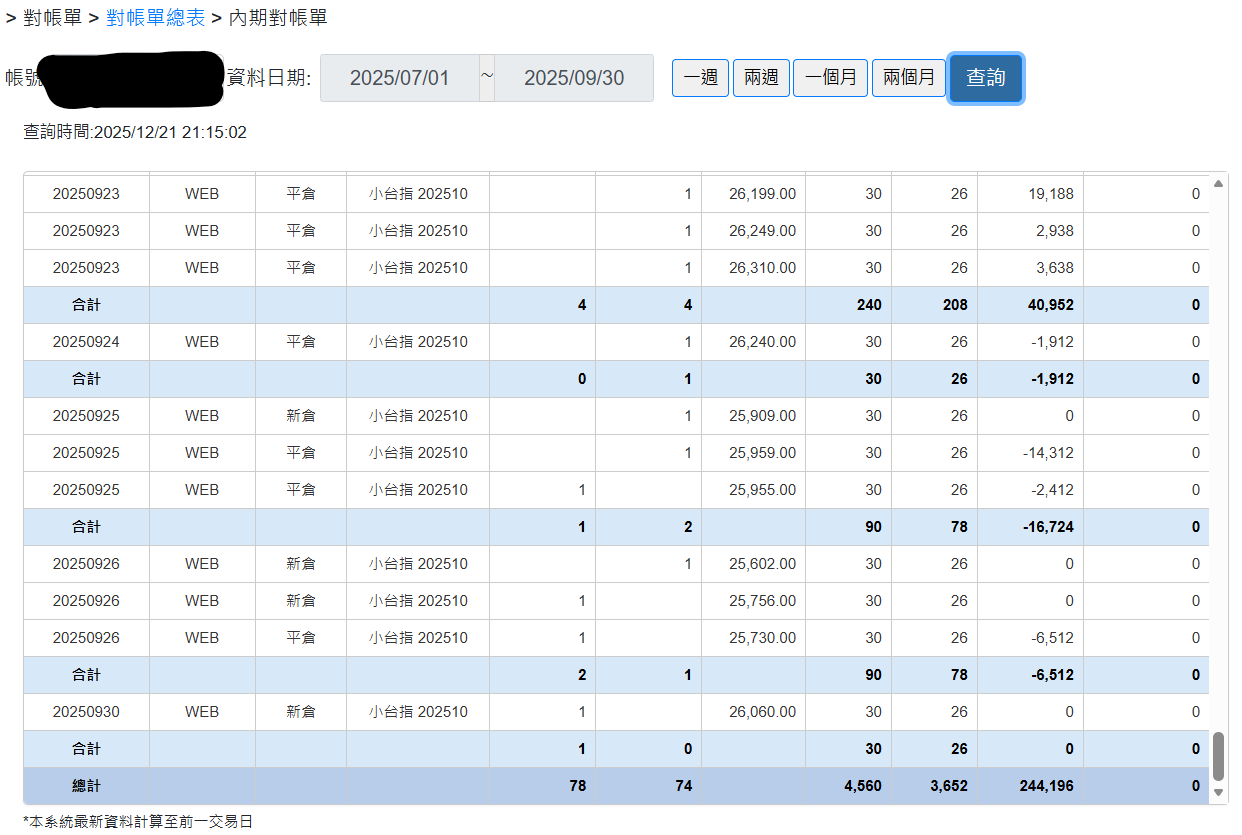Choose the 一個月 date range button
This screenshot has width=1242, height=835.
click(x=830, y=78)
